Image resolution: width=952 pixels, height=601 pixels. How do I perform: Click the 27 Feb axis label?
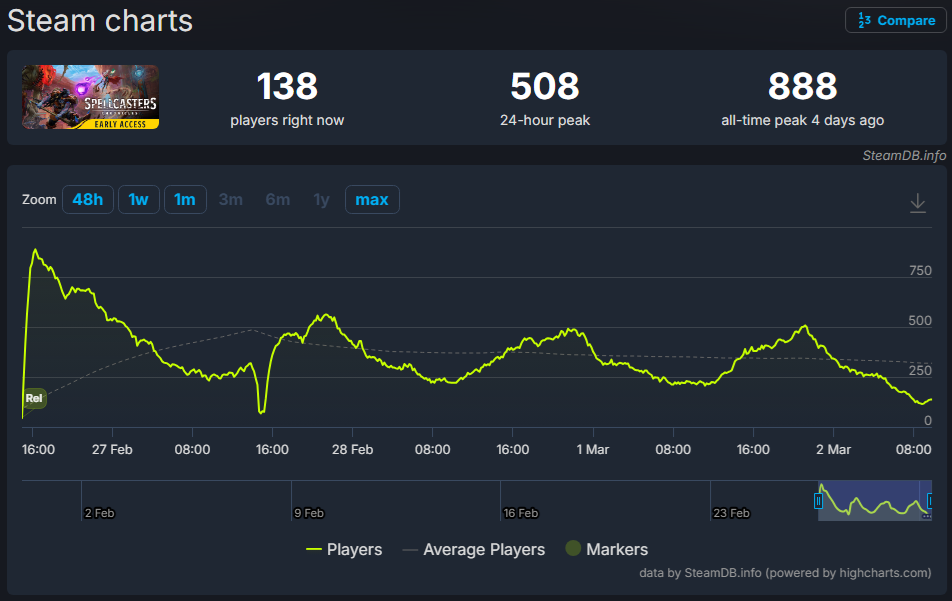click(x=112, y=449)
